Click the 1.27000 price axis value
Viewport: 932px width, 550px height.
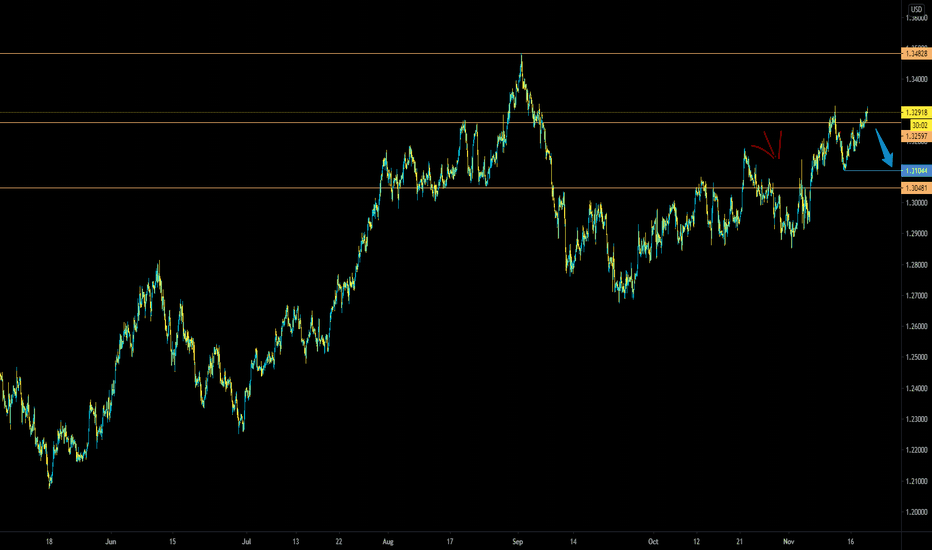click(917, 296)
